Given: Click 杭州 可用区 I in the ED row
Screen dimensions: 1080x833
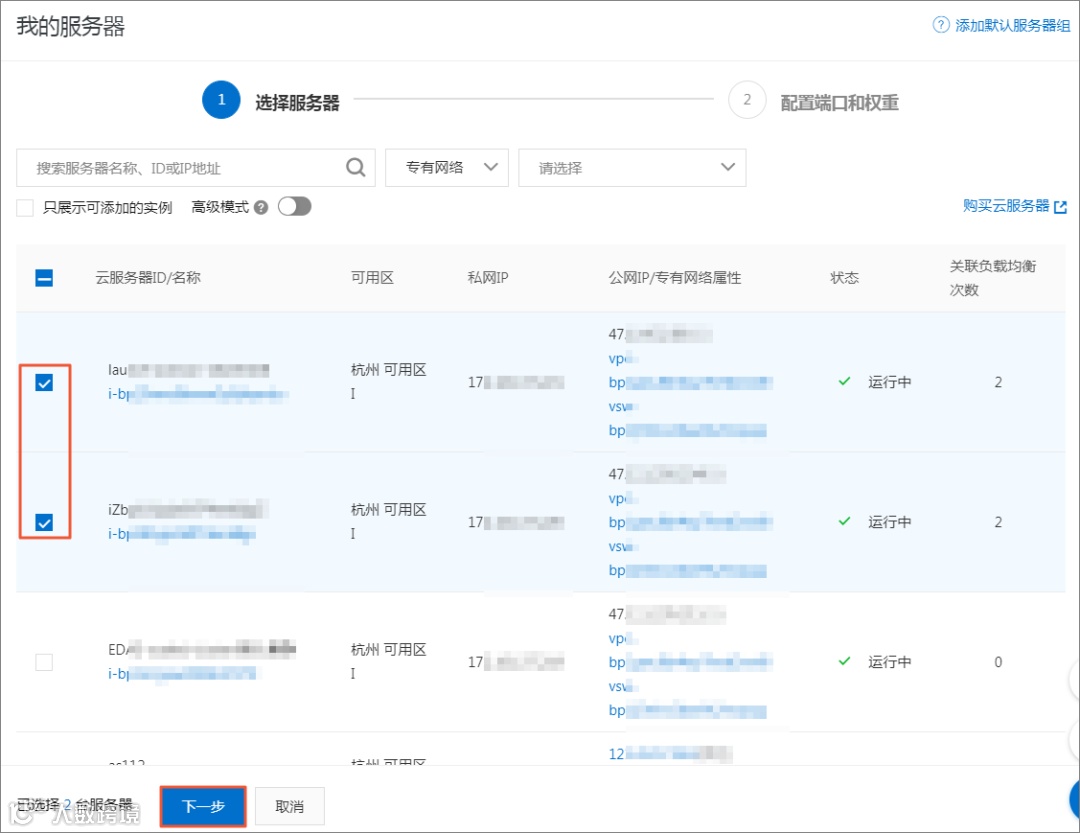Looking at the screenshot, I should pyautogui.click(x=388, y=661).
